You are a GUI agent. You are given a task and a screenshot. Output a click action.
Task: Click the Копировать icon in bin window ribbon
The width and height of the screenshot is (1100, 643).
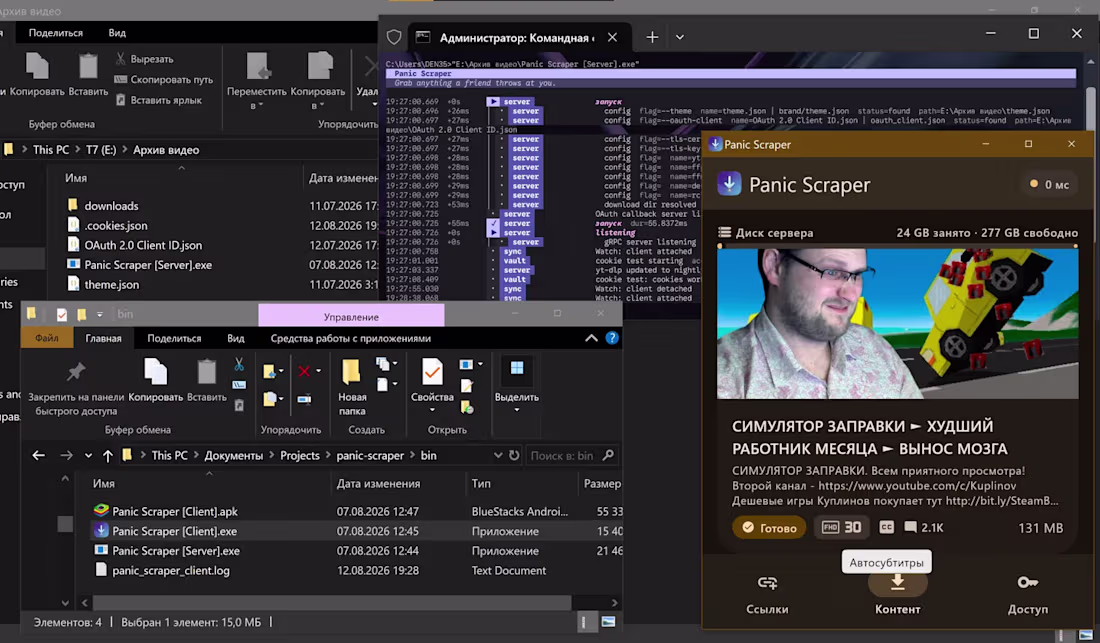[x=155, y=372]
